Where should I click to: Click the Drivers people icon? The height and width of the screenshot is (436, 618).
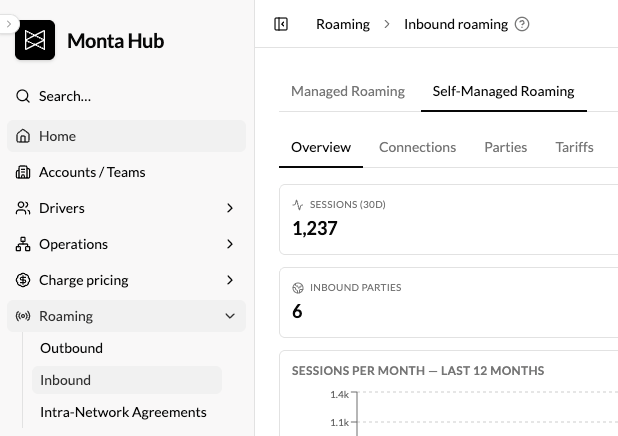click(x=23, y=208)
